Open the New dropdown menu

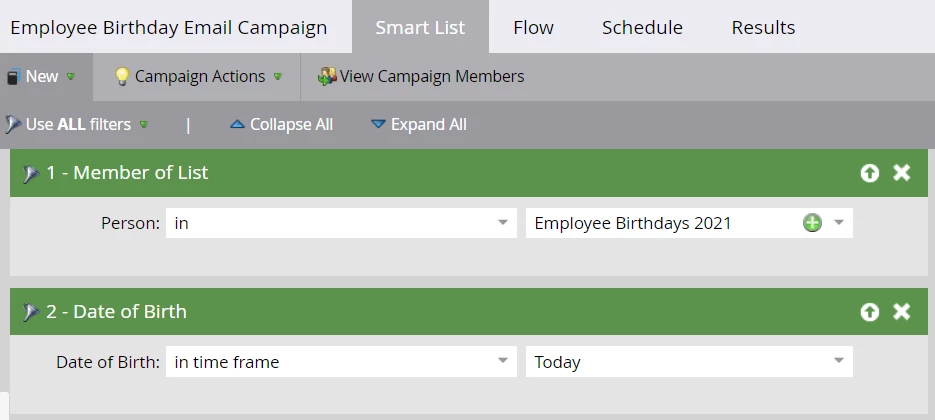42,76
